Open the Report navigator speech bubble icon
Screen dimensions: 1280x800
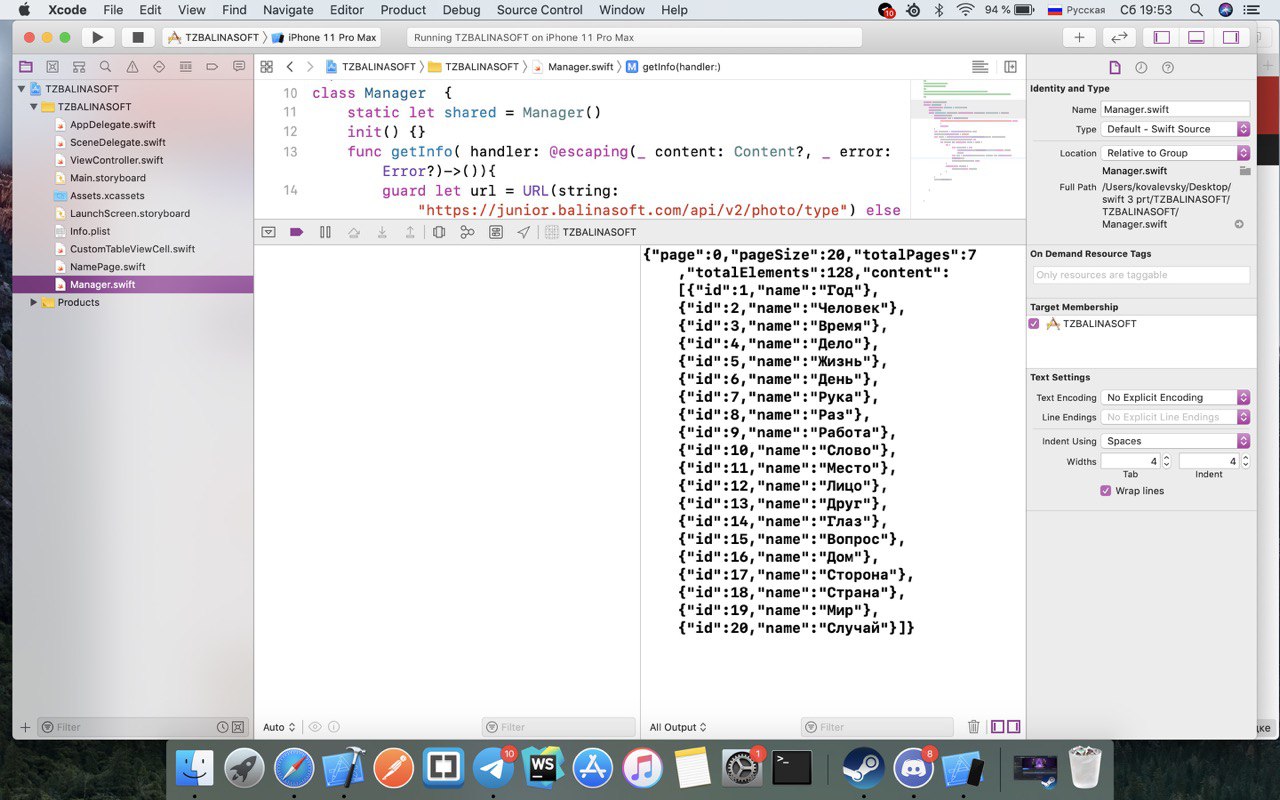[x=238, y=67]
